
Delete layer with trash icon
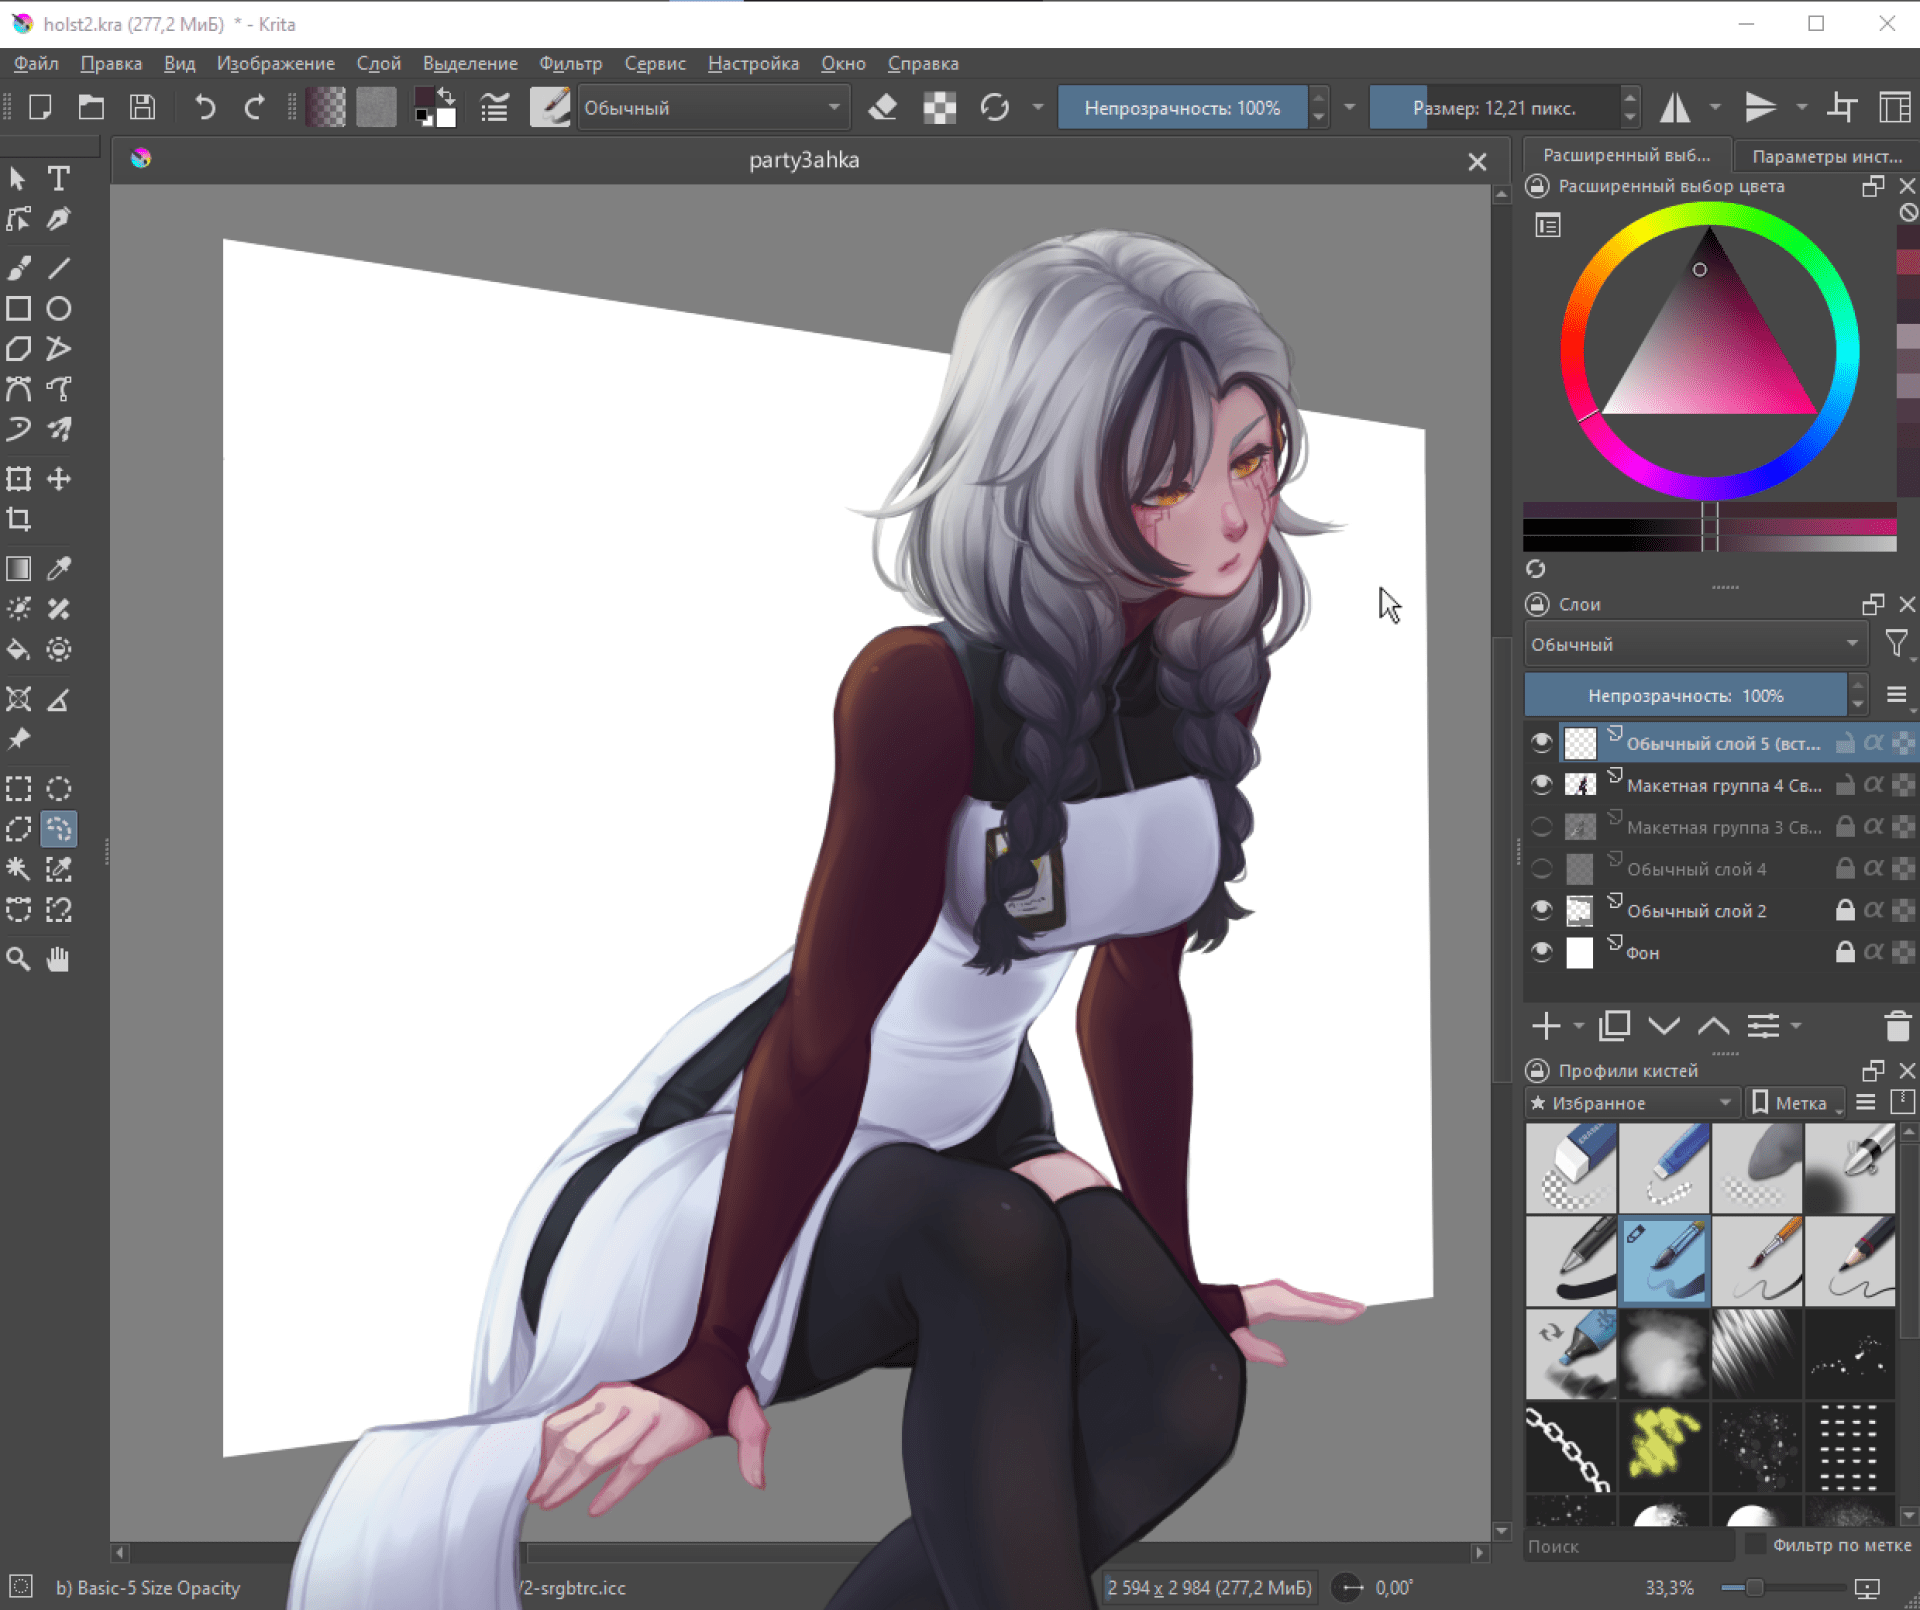point(1897,1026)
